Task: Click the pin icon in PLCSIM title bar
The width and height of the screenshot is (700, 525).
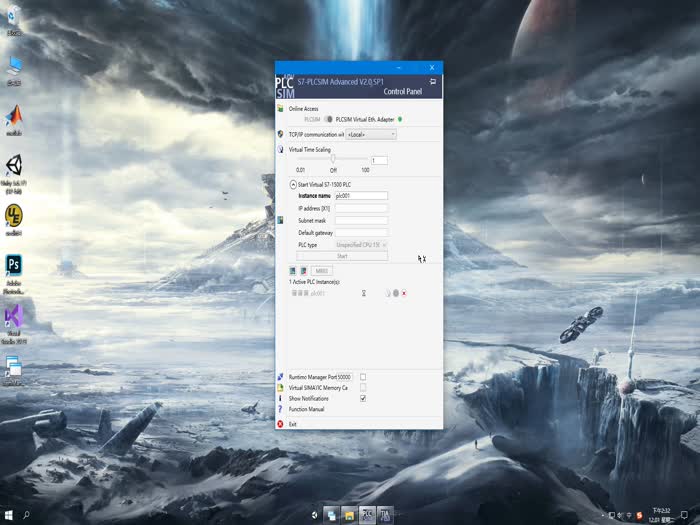Action: coord(432,81)
